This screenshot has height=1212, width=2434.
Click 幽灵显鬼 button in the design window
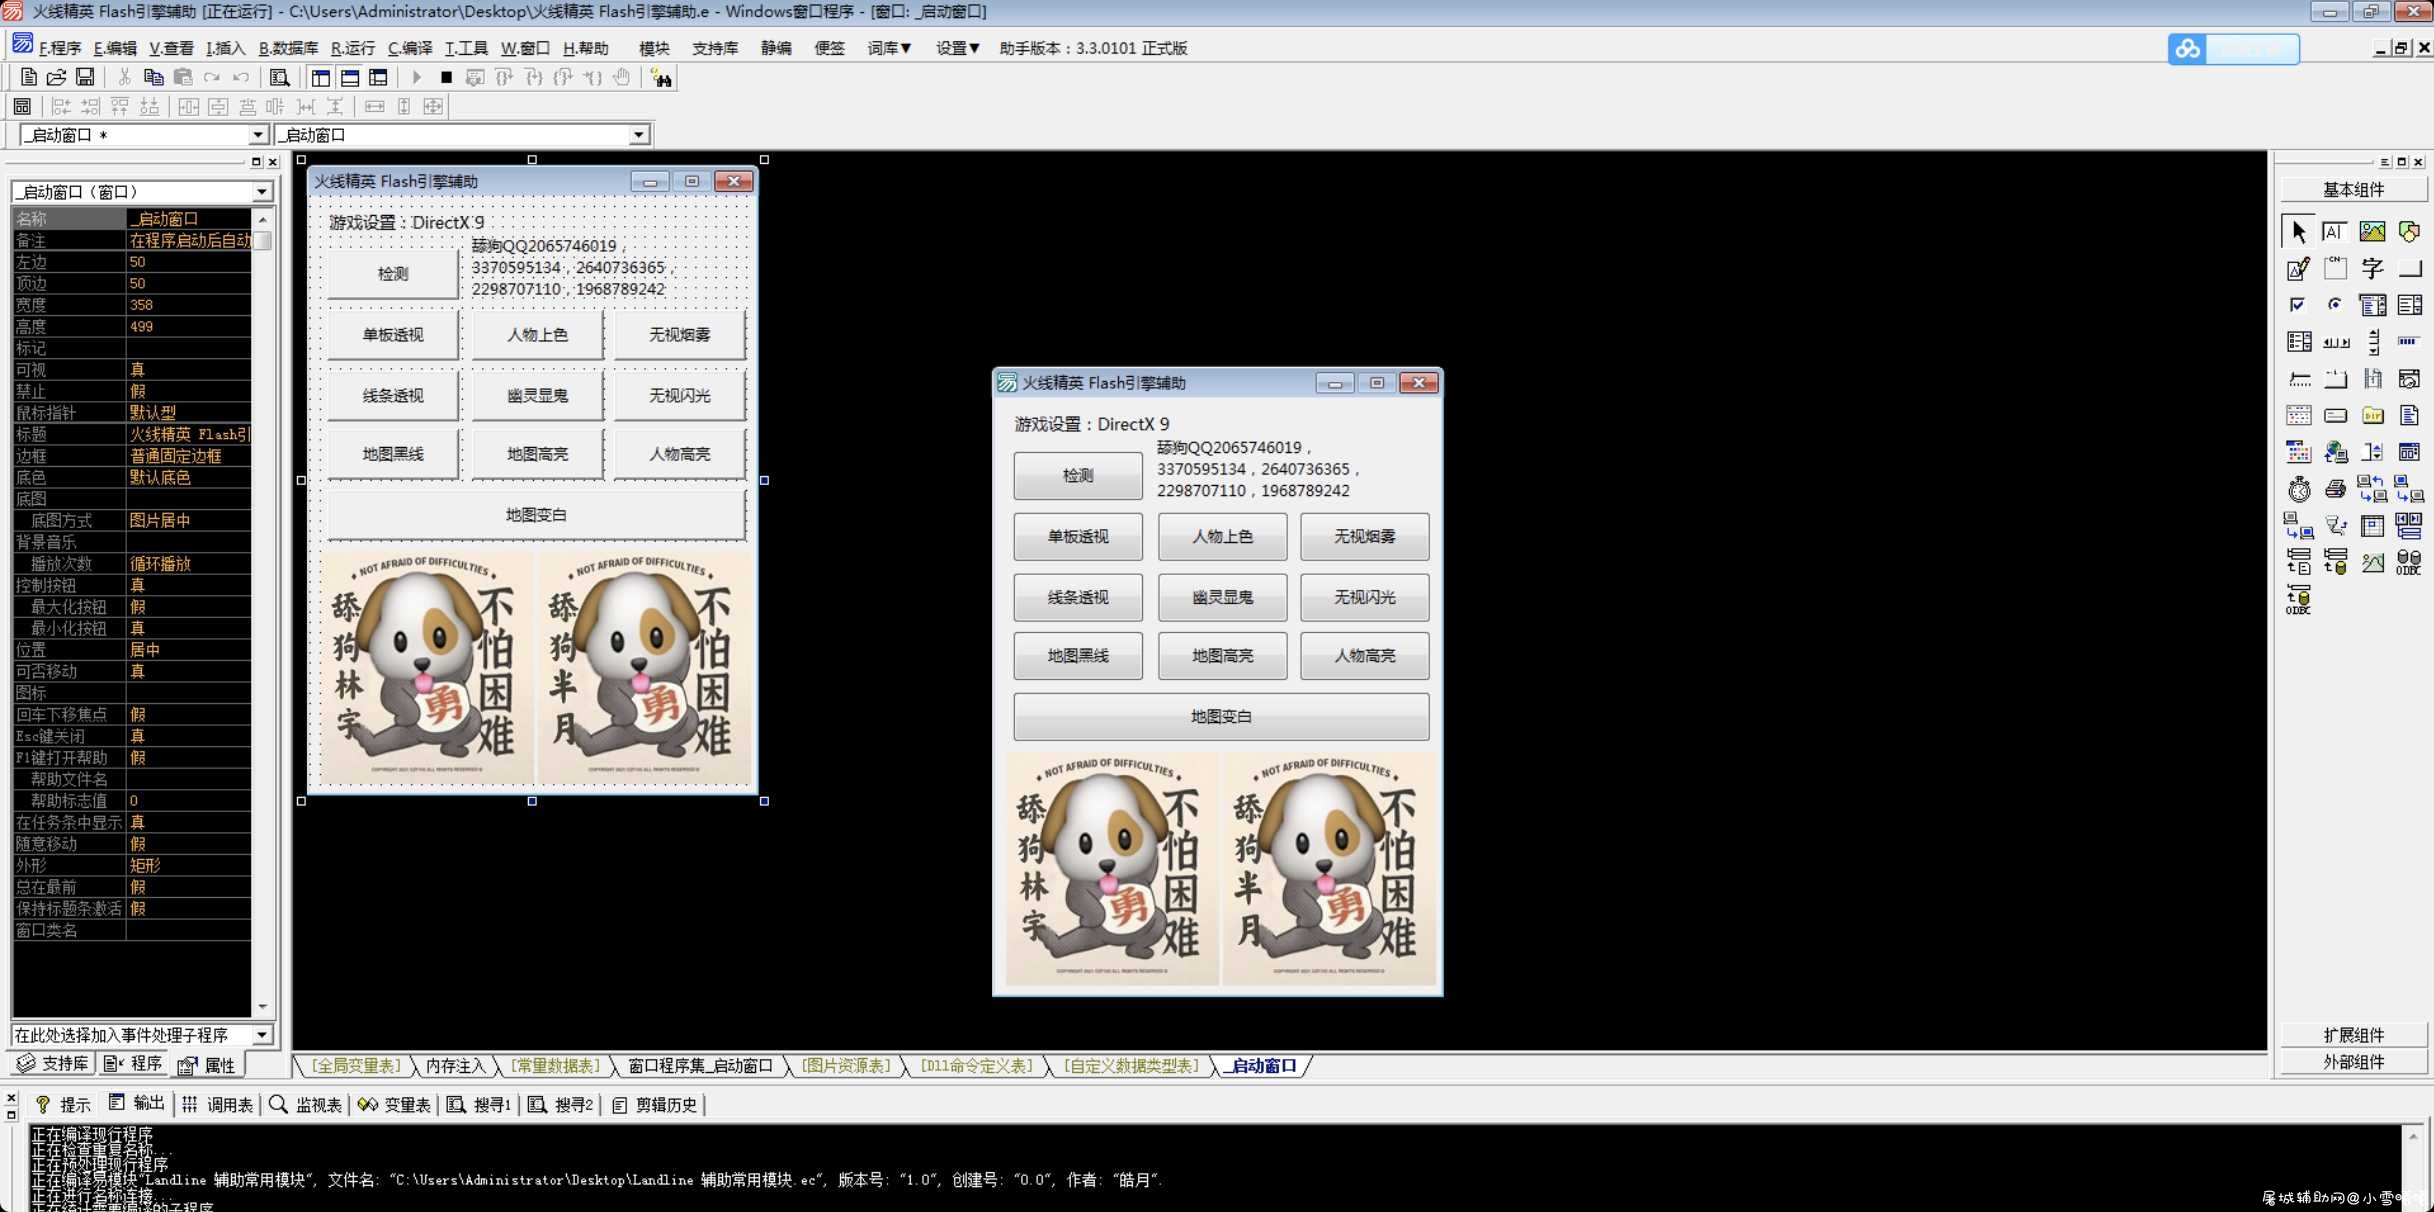pyautogui.click(x=537, y=395)
